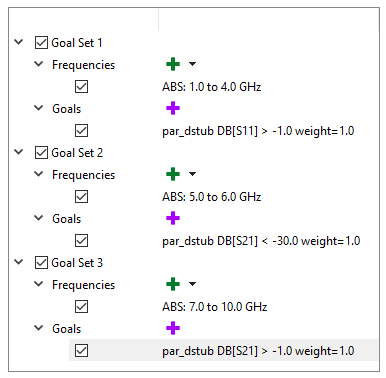Click purple plus to add Goal Set 3 goal
The image size is (386, 378).
pyautogui.click(x=173, y=328)
